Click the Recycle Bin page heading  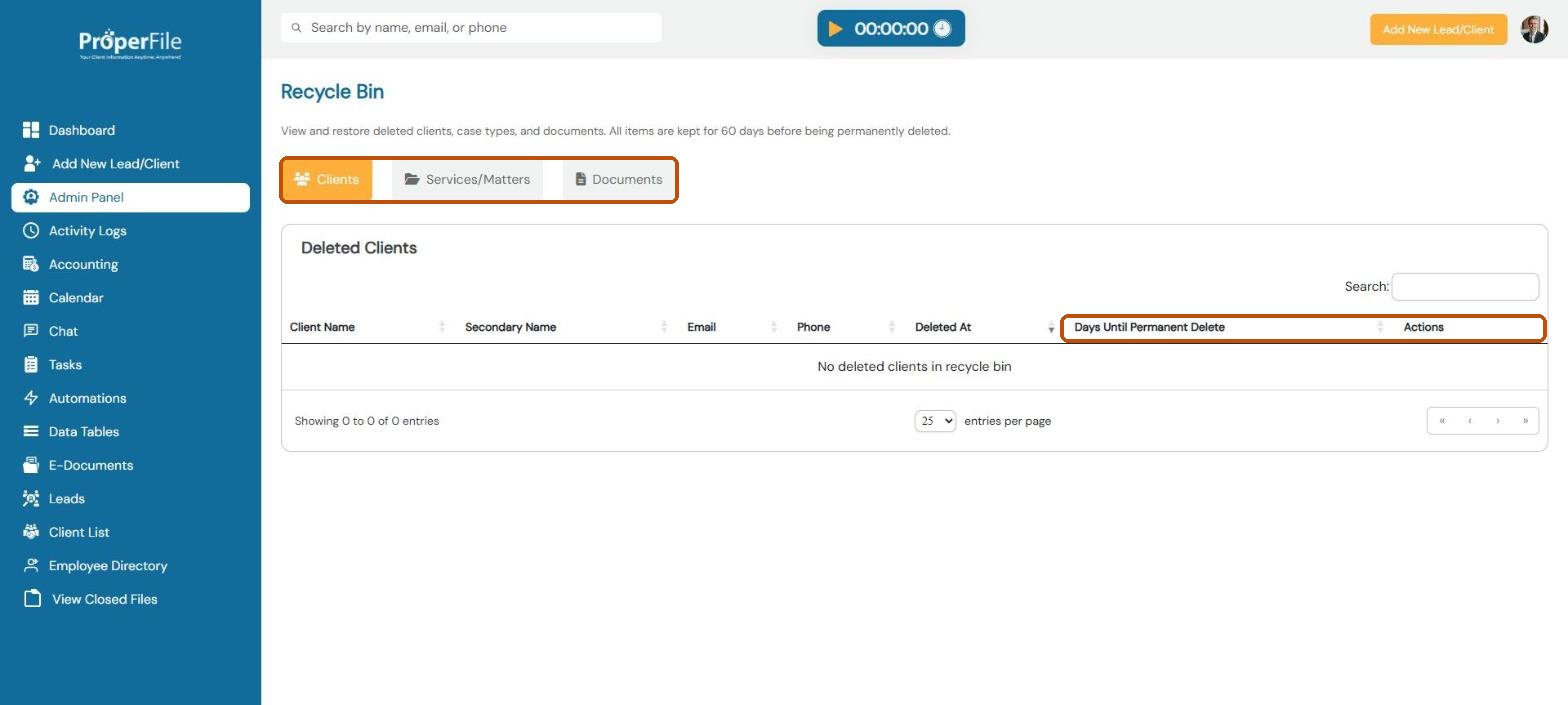pos(332,92)
